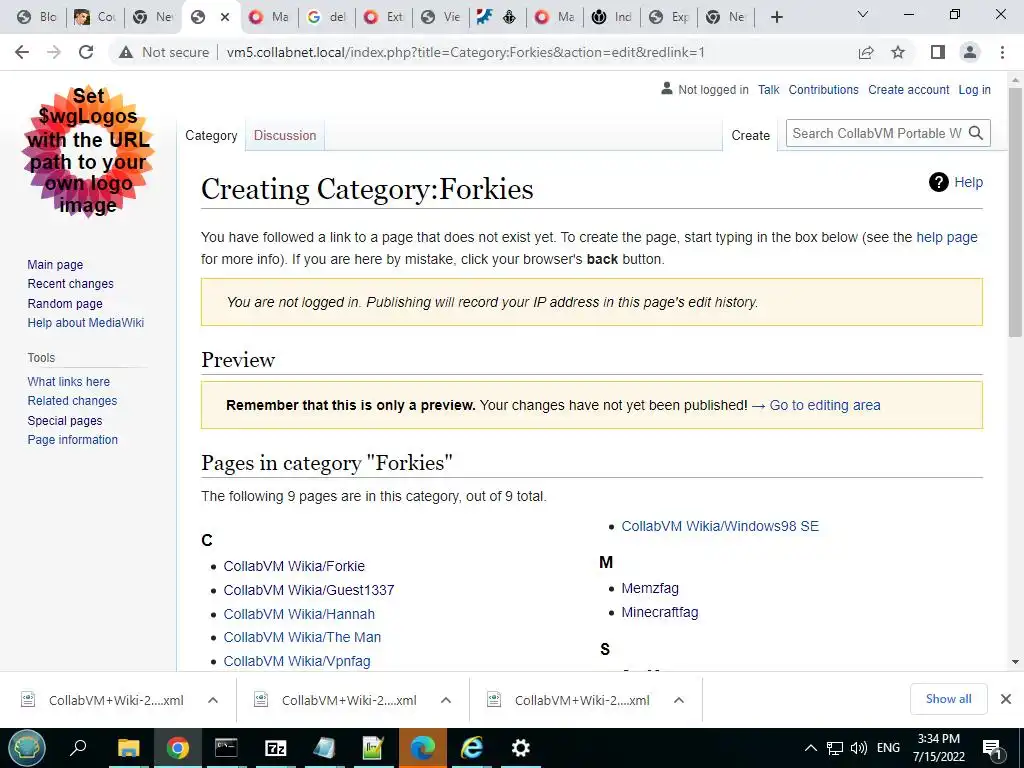Screen dimensions: 1024x768
Task: Open Chrome three-dot menu
Action: click(x=1002, y=52)
